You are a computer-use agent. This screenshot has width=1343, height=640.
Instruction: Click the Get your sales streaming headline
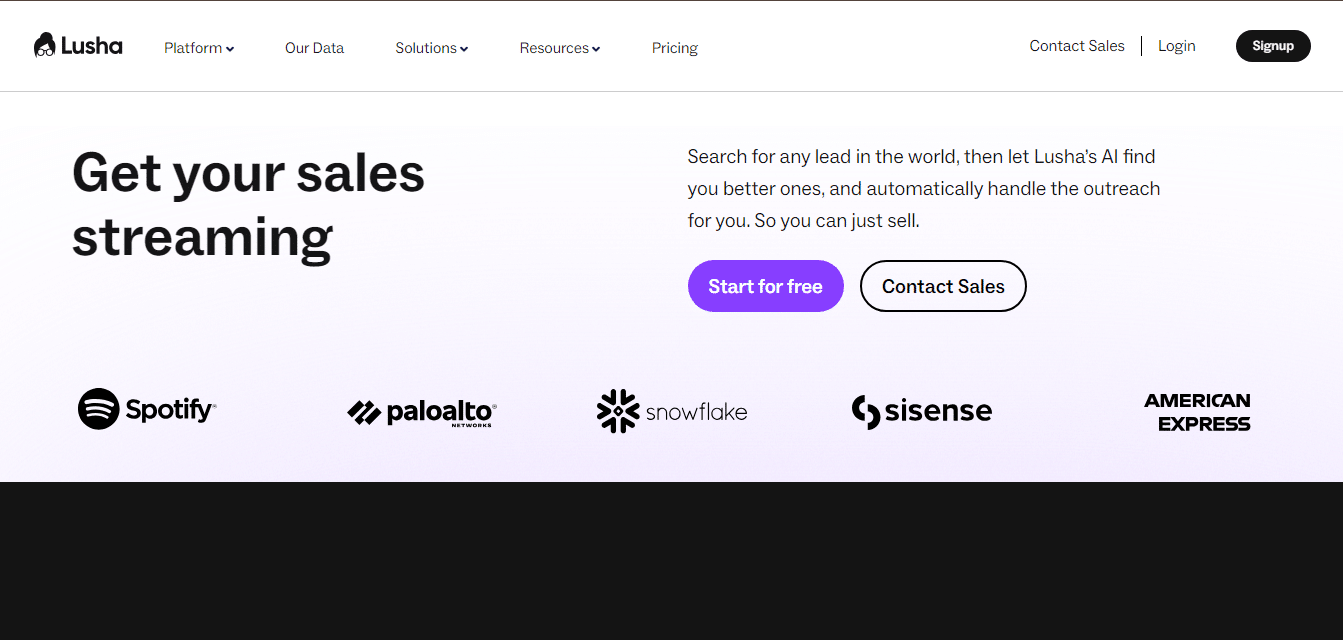click(x=248, y=205)
